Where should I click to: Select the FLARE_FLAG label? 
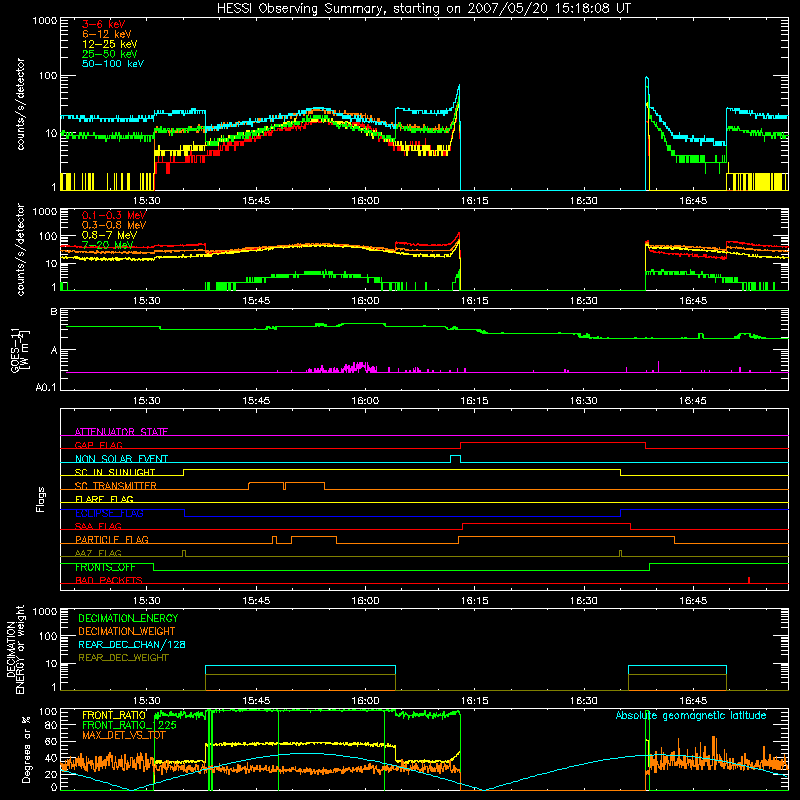point(104,499)
